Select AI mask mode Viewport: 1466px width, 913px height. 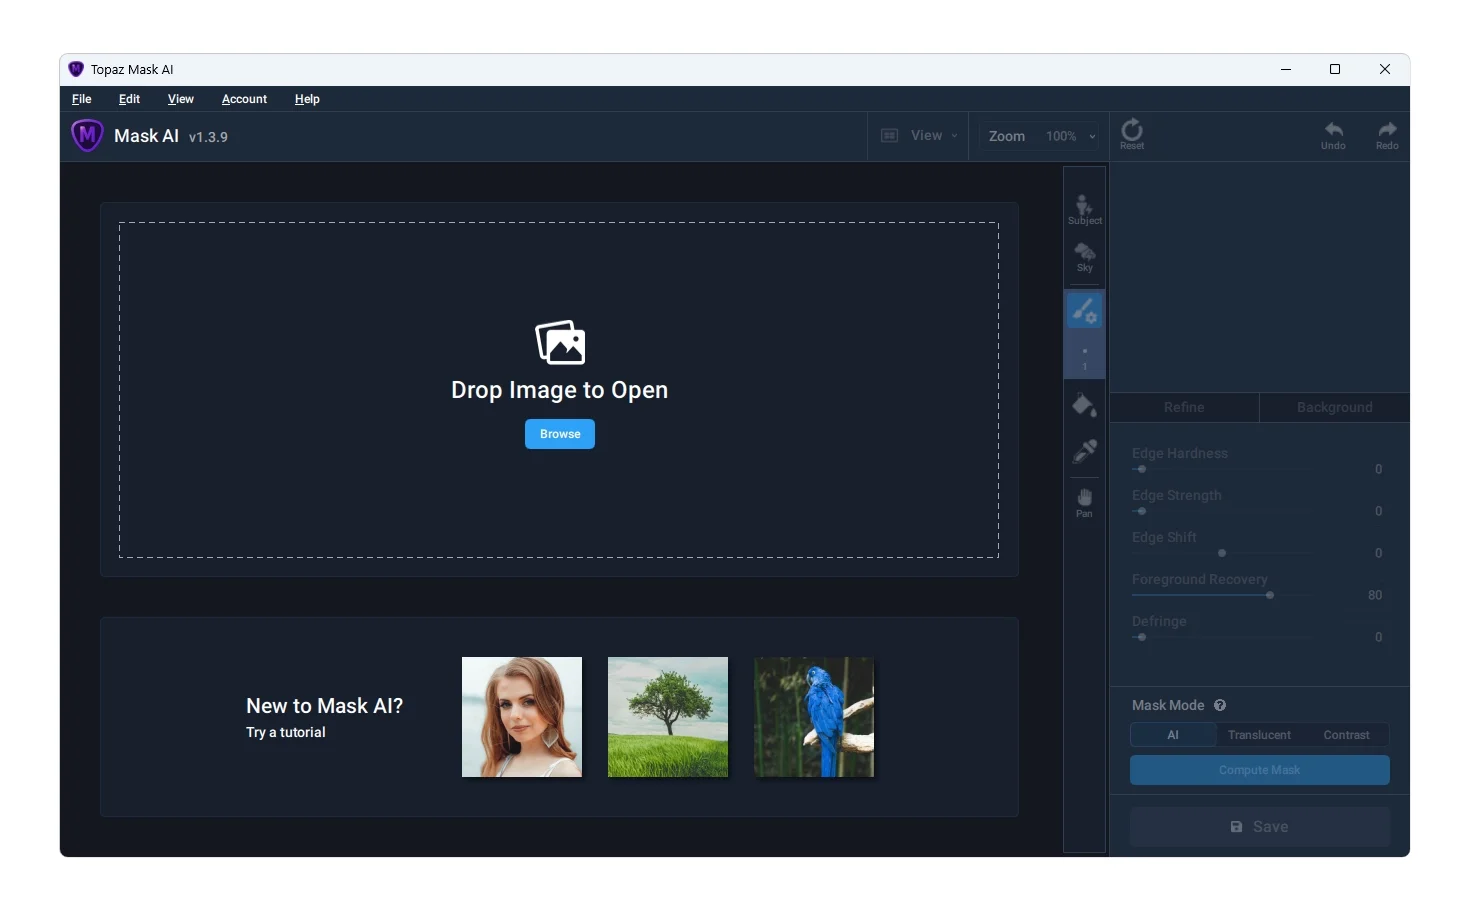click(x=1173, y=735)
